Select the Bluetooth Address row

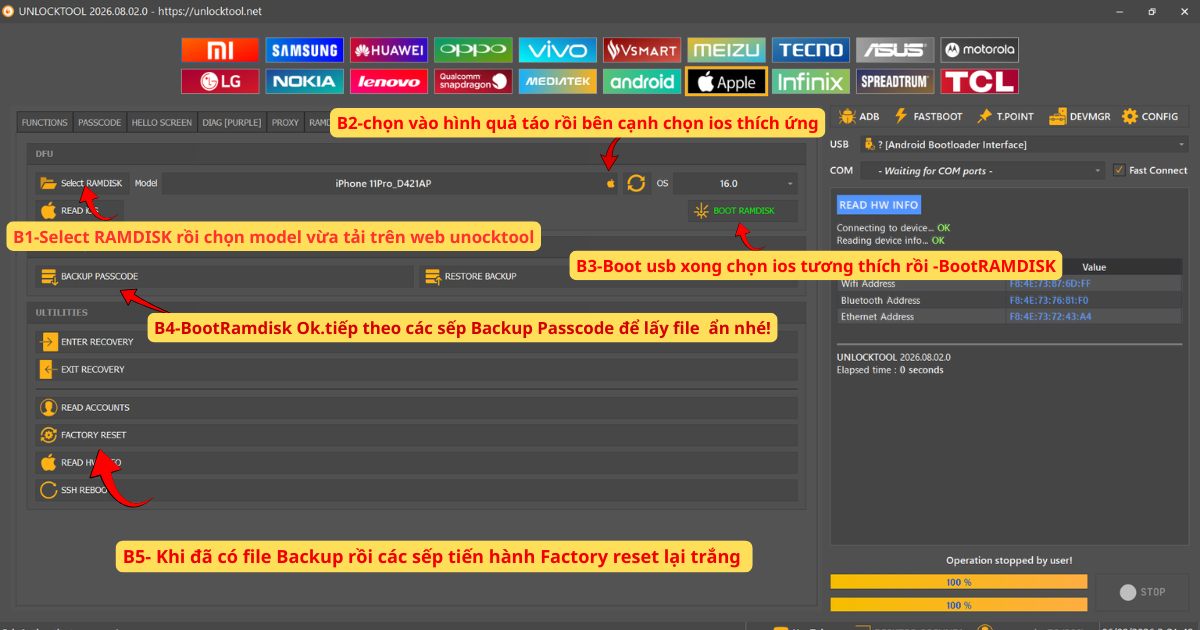point(1009,300)
